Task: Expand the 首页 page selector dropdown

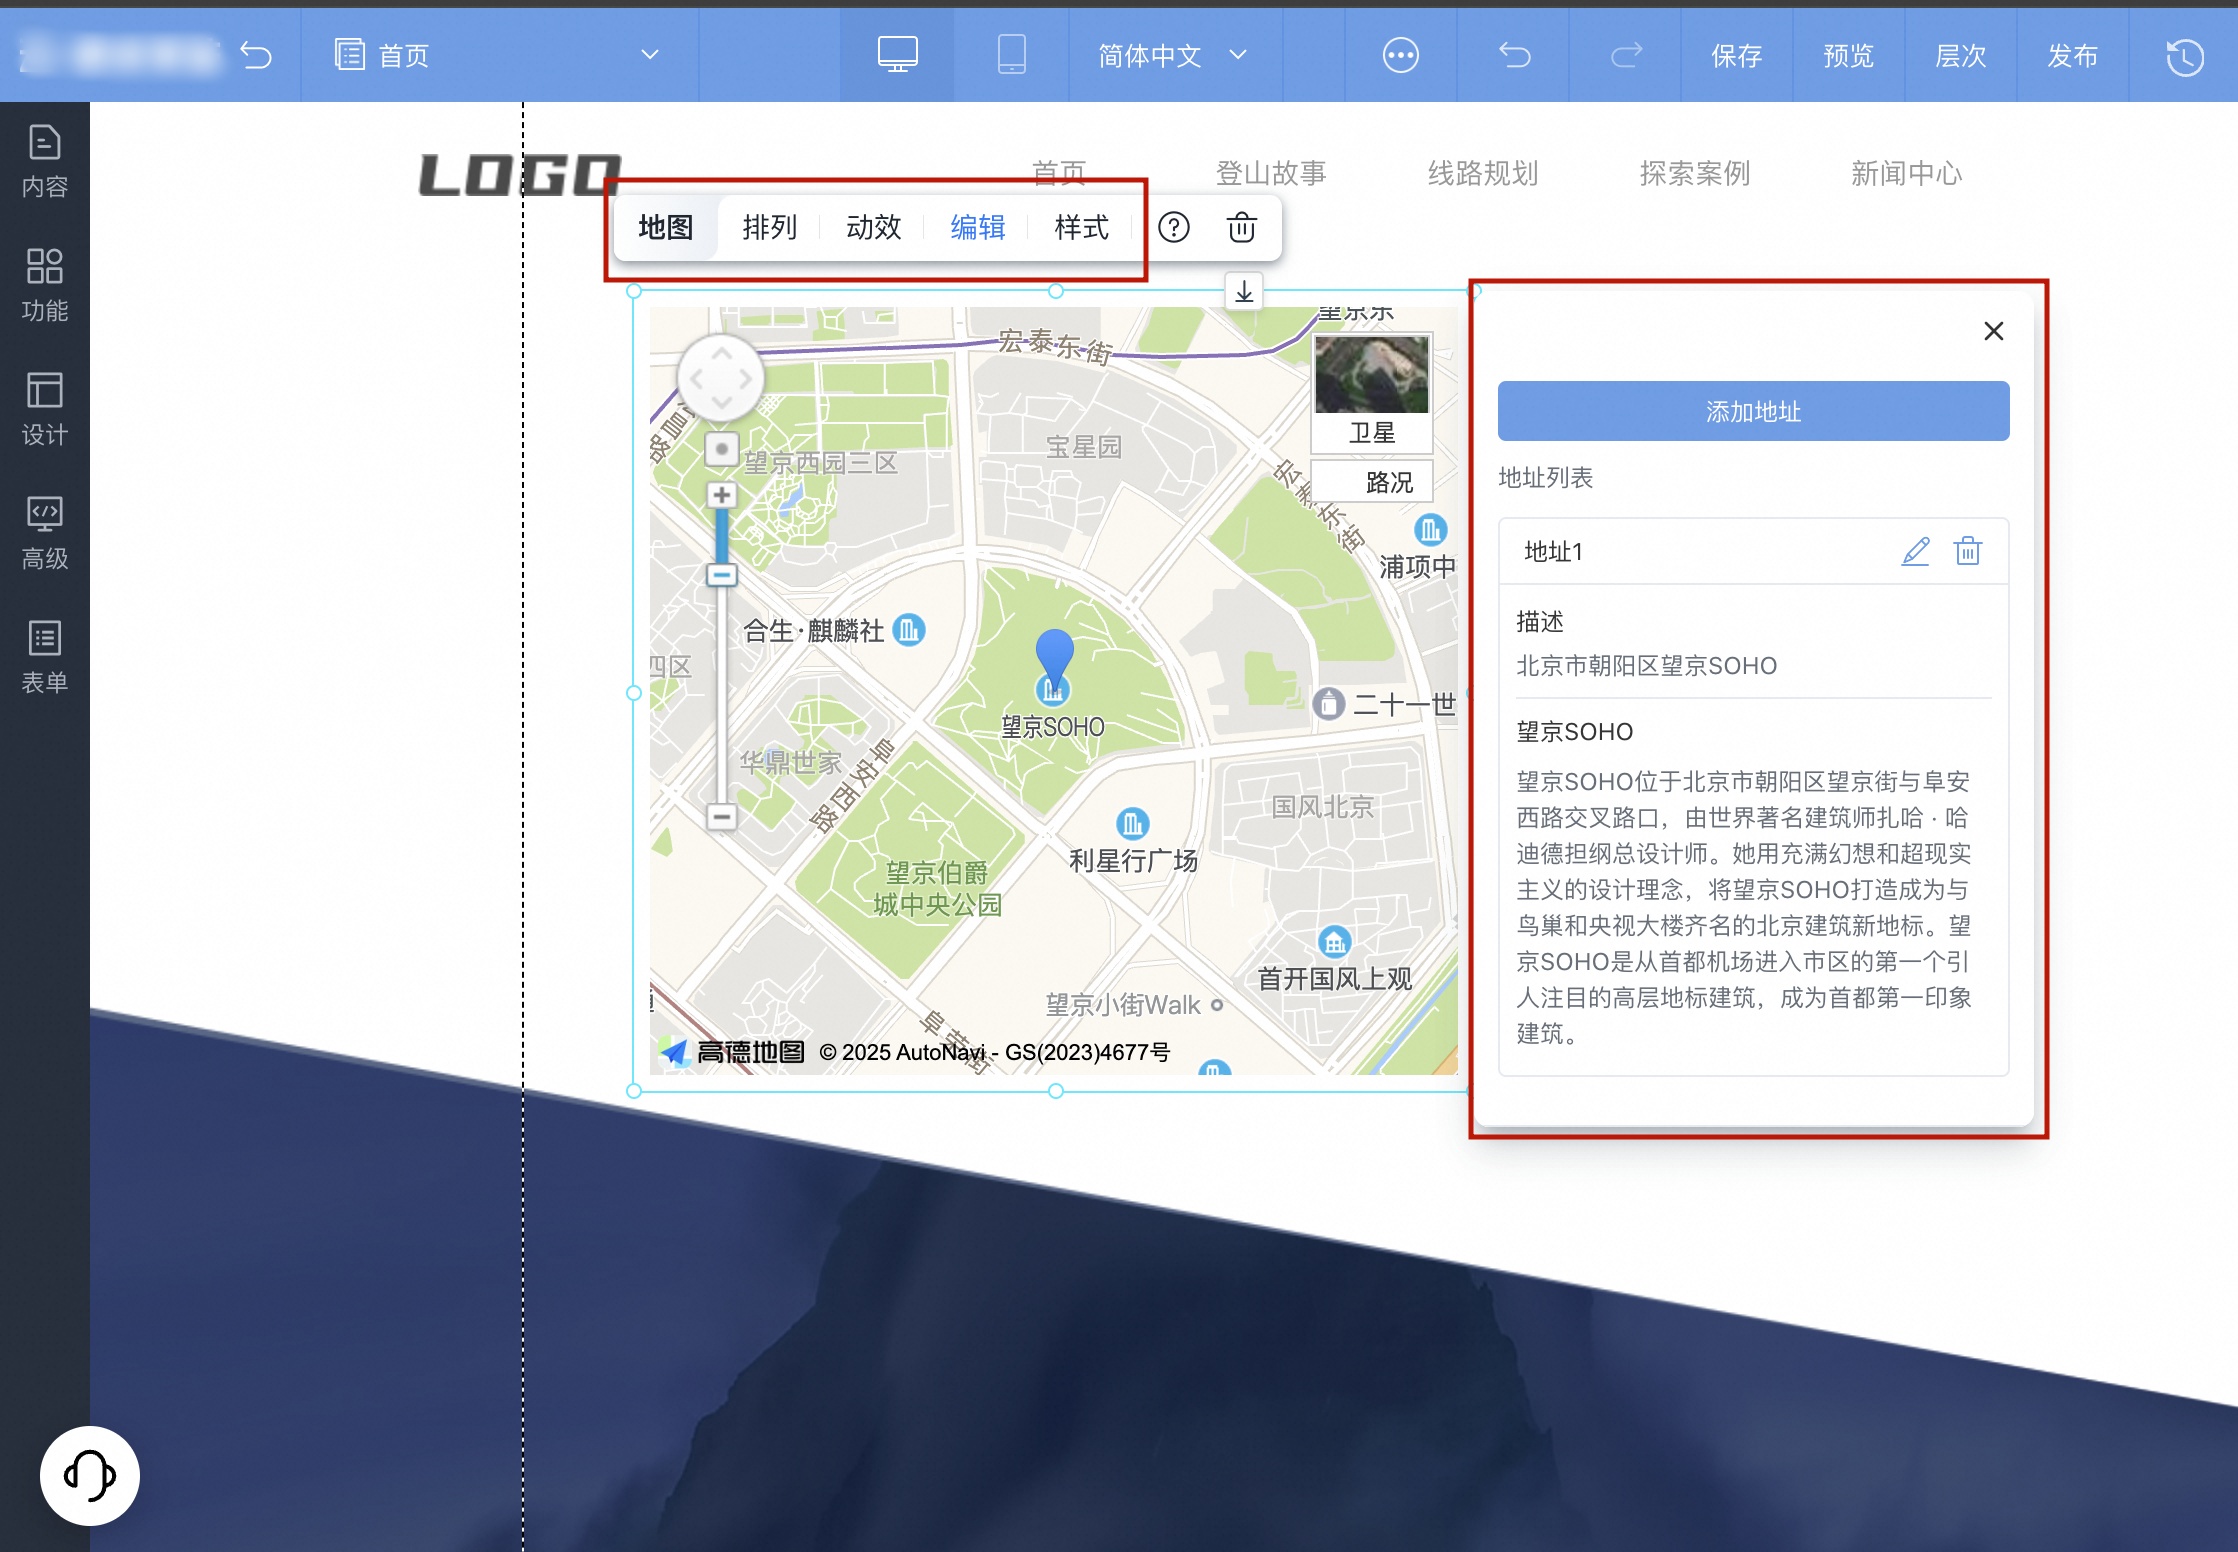Action: point(650,55)
